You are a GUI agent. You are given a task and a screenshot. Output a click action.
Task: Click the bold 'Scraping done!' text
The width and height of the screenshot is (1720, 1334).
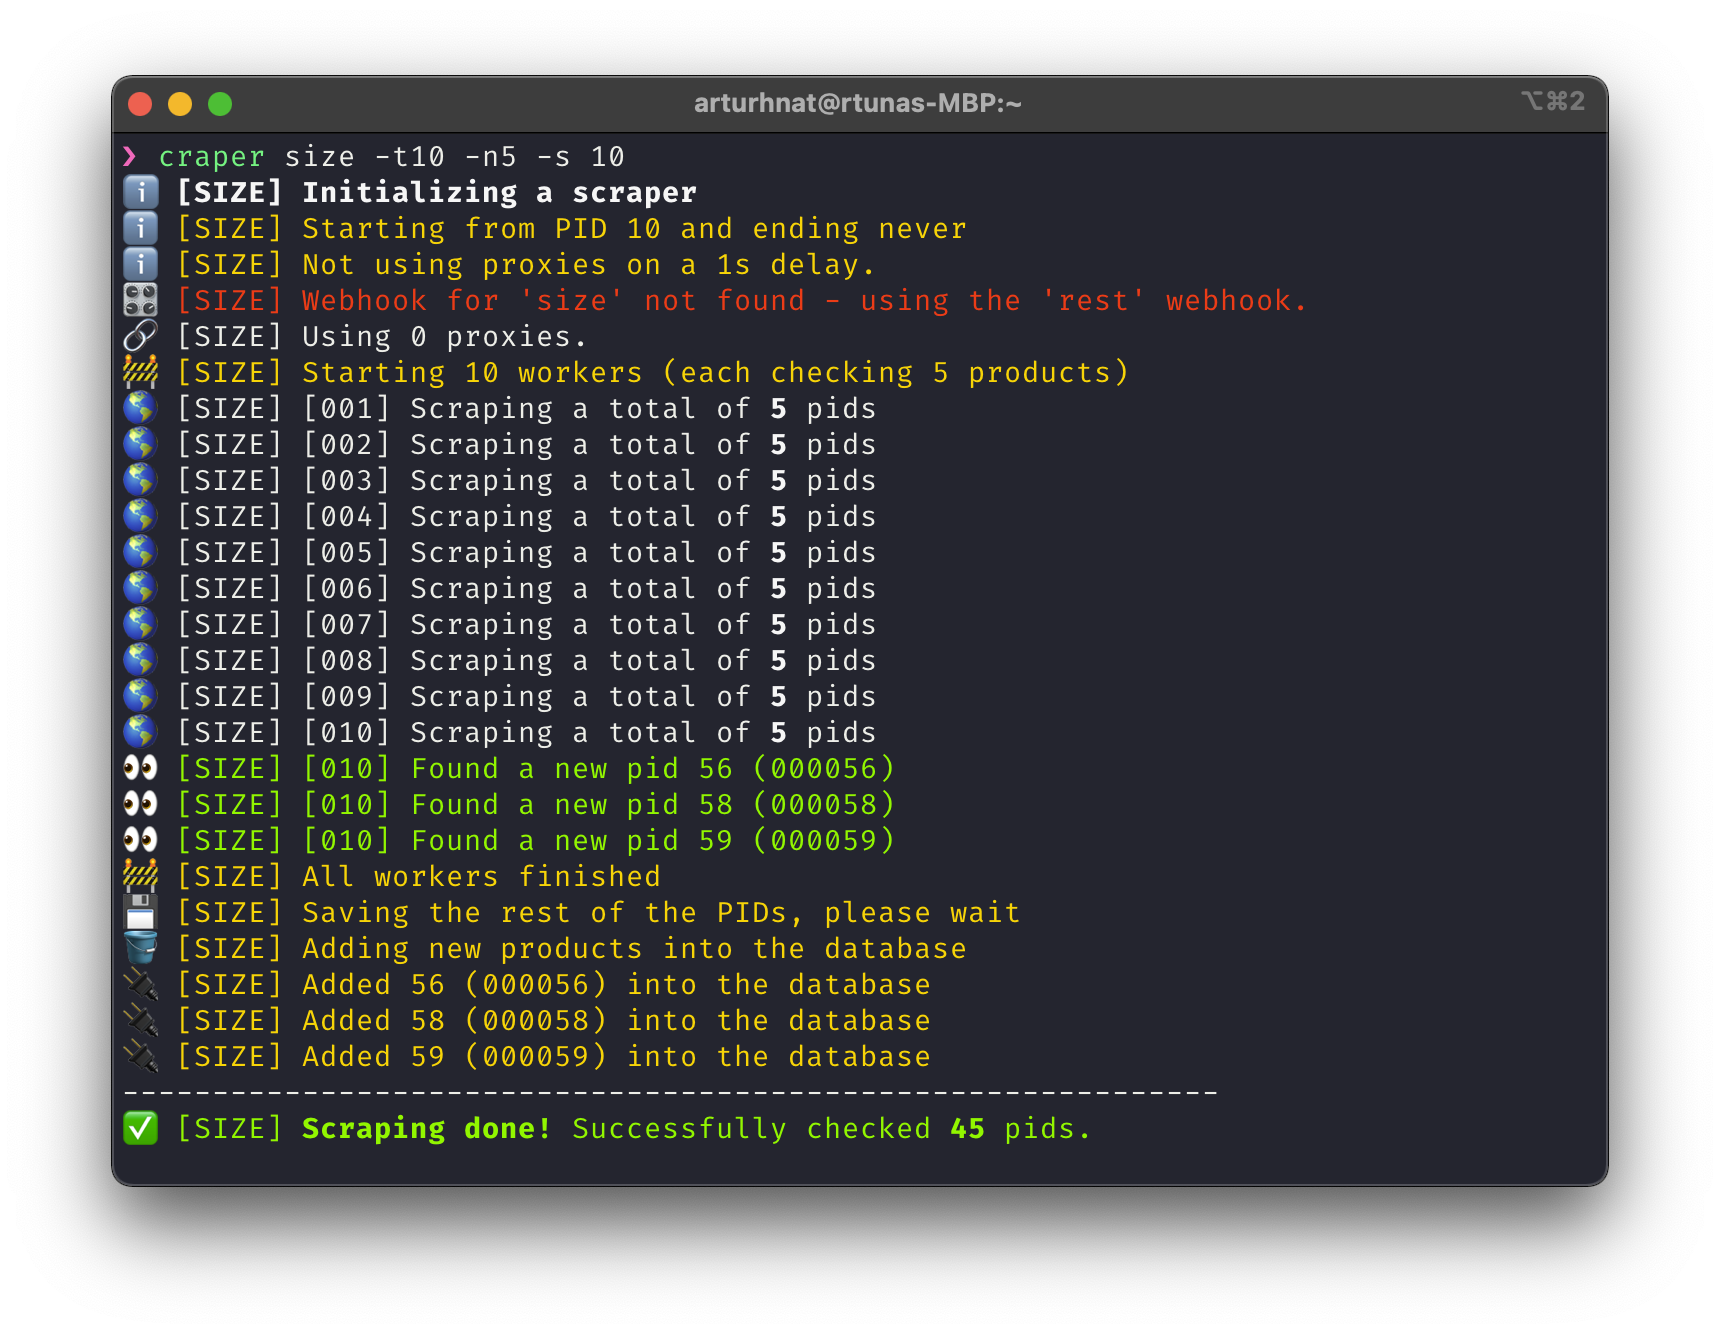click(427, 1129)
